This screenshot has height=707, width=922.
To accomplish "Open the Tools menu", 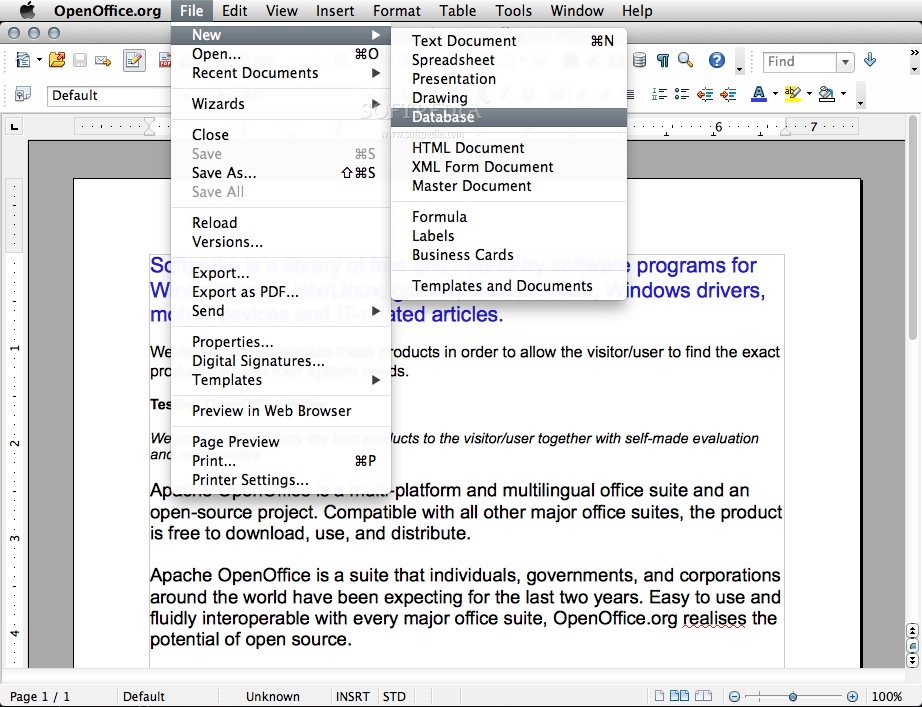I will click(x=513, y=11).
